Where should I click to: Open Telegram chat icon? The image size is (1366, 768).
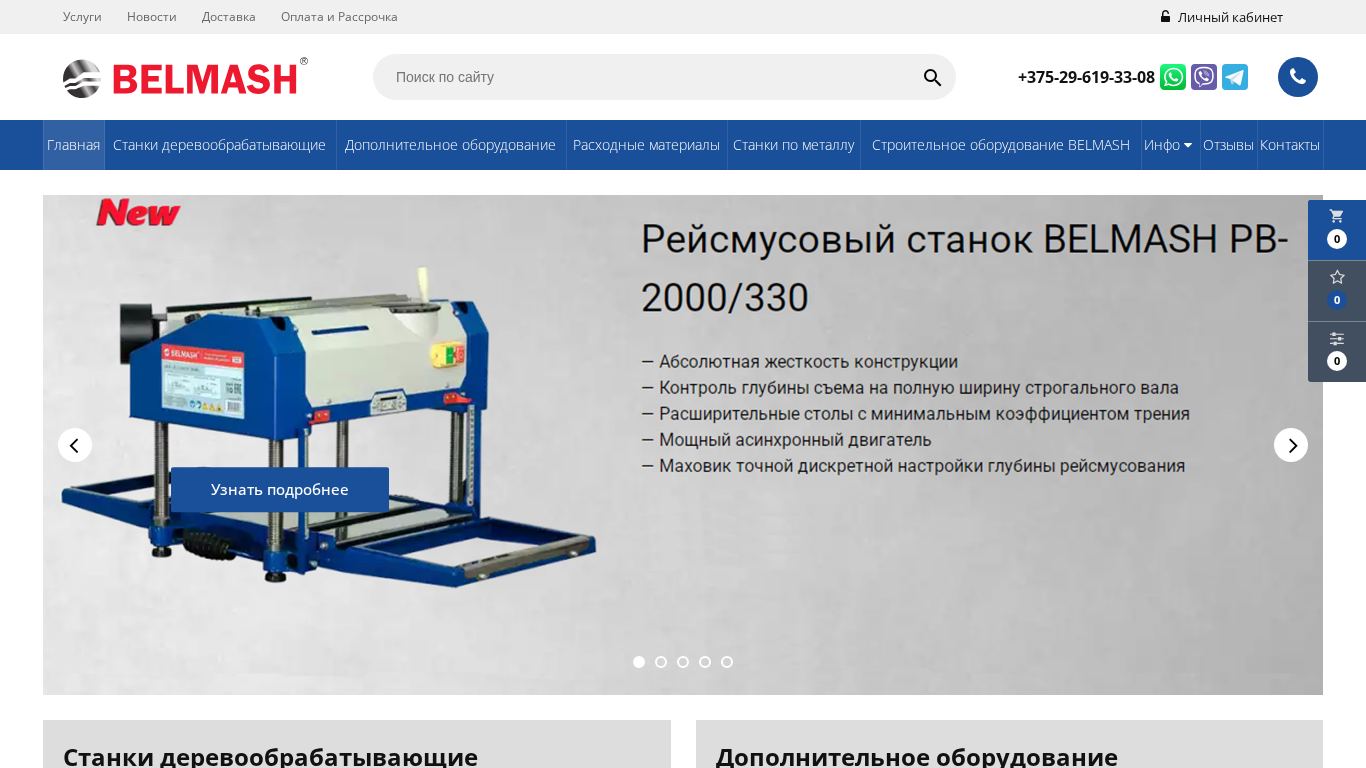[1235, 77]
